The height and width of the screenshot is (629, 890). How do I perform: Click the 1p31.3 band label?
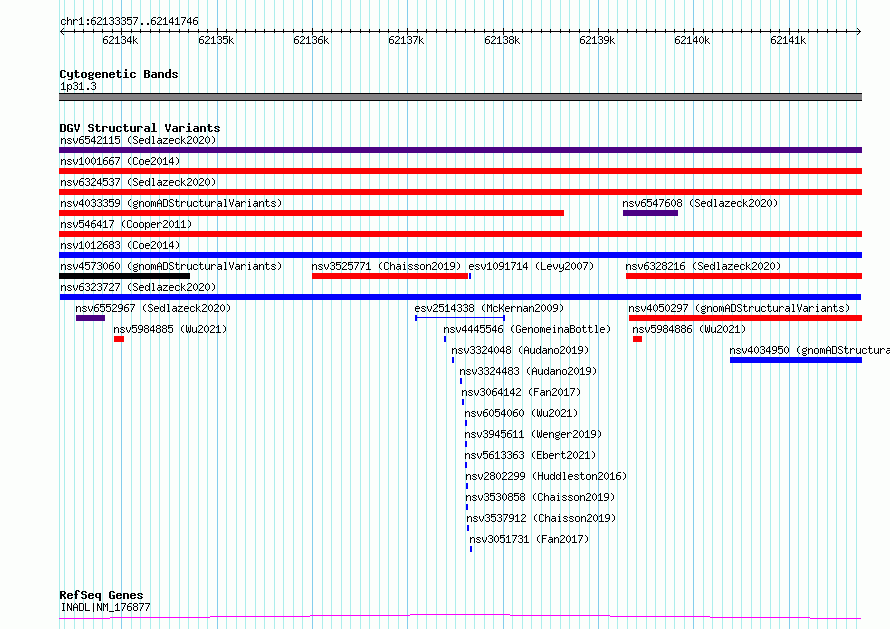[x=78, y=86]
